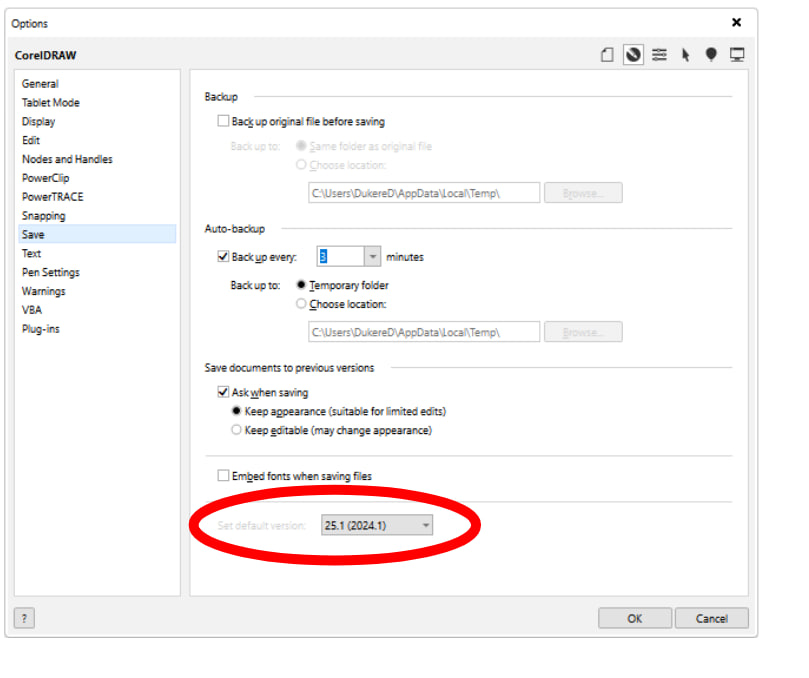Open Nodes and Handles category
Image resolution: width=809 pixels, height=678 pixels.
[67, 159]
